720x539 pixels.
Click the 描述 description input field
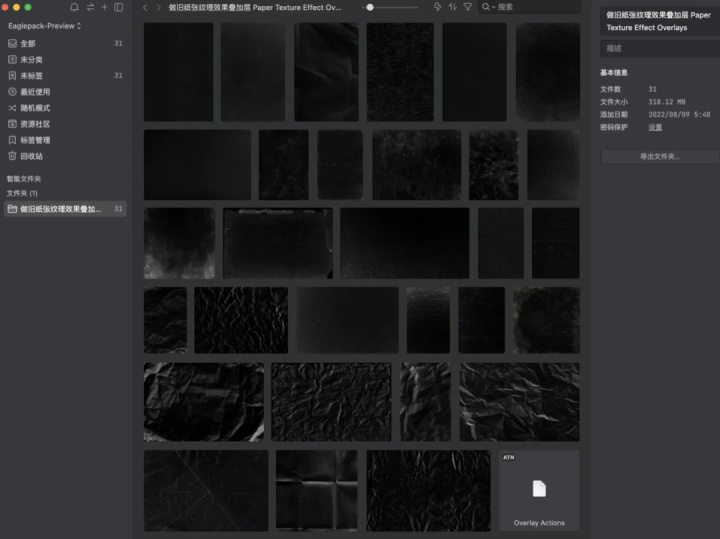coord(659,48)
